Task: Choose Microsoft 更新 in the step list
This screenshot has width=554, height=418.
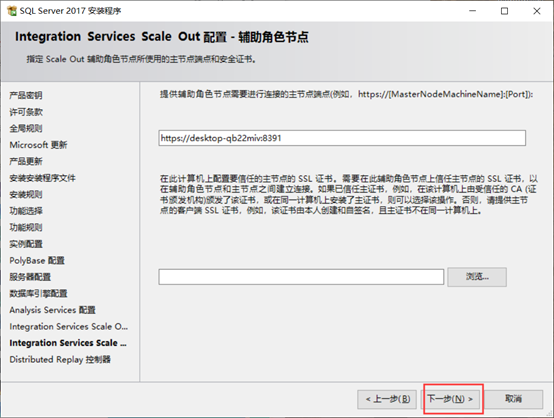Action: click(38, 145)
